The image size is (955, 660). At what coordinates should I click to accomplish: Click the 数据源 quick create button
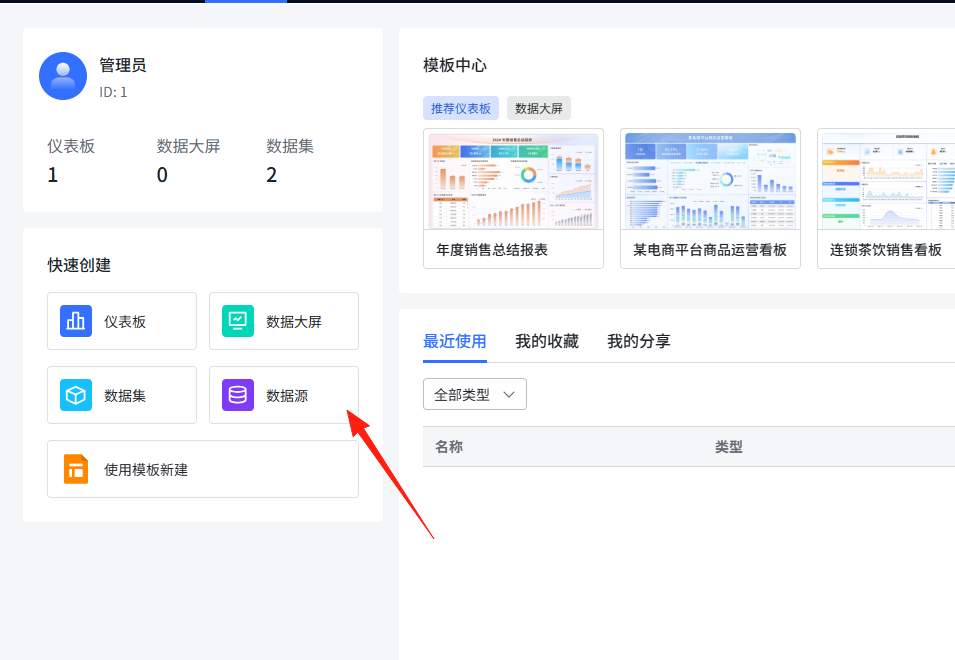coord(284,395)
